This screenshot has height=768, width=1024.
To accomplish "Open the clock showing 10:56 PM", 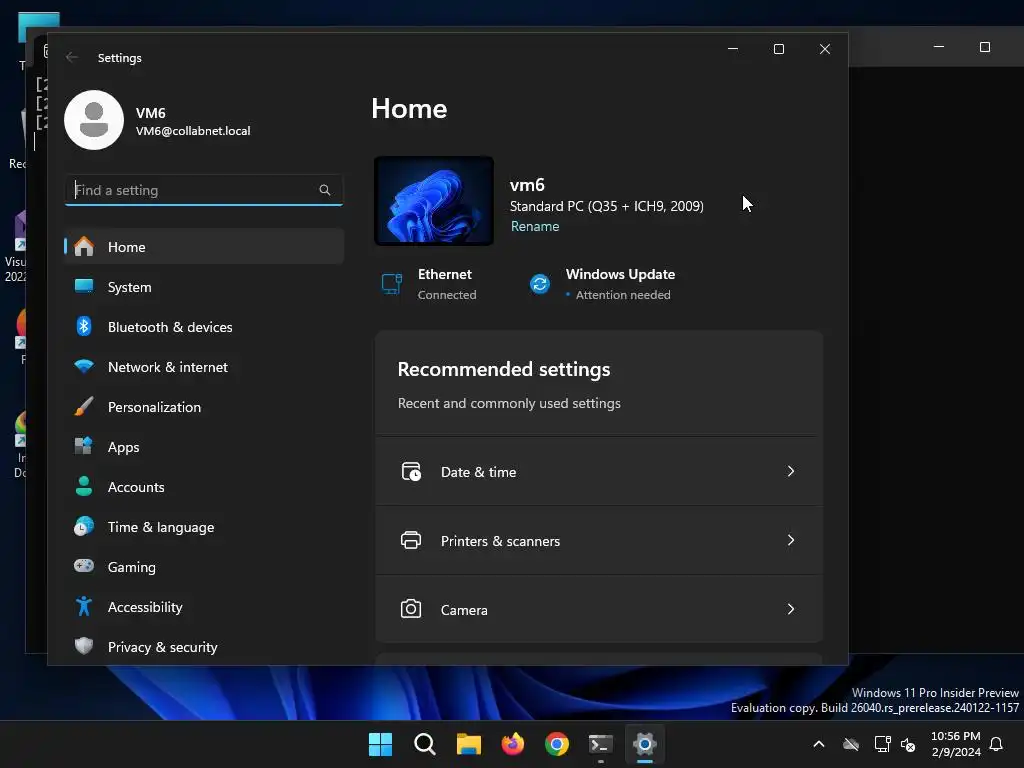I will (x=955, y=744).
